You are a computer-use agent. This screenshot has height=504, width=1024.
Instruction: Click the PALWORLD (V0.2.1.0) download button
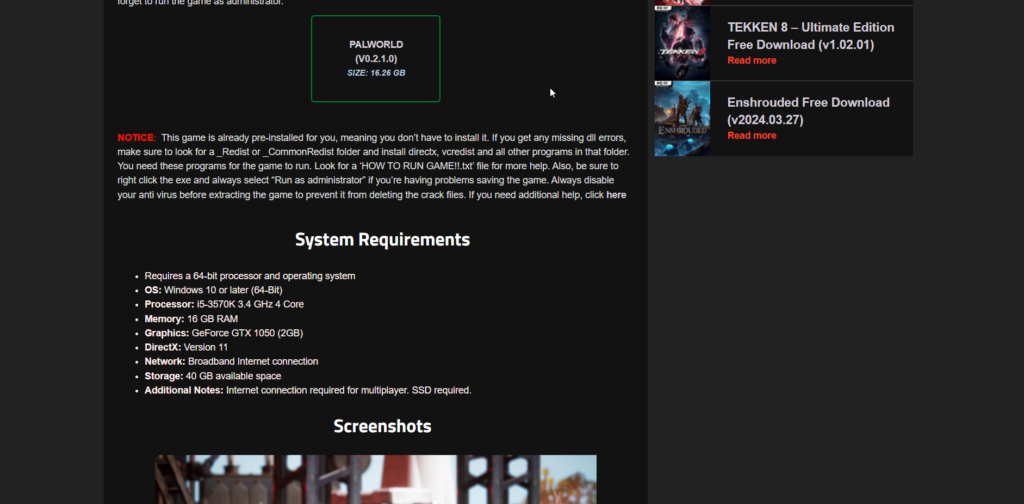click(376, 59)
